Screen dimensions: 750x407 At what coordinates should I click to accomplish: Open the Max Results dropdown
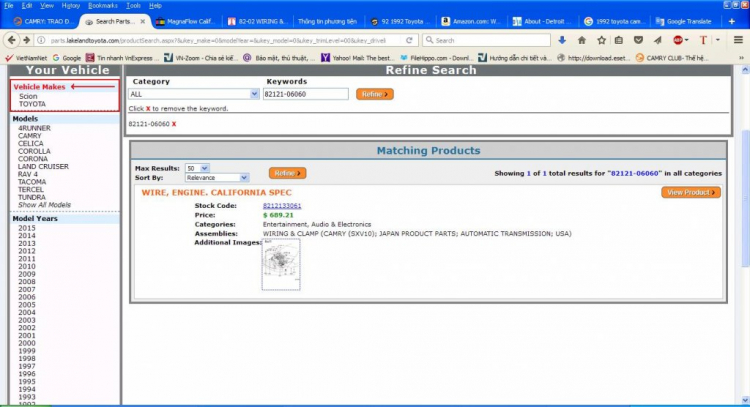point(197,168)
